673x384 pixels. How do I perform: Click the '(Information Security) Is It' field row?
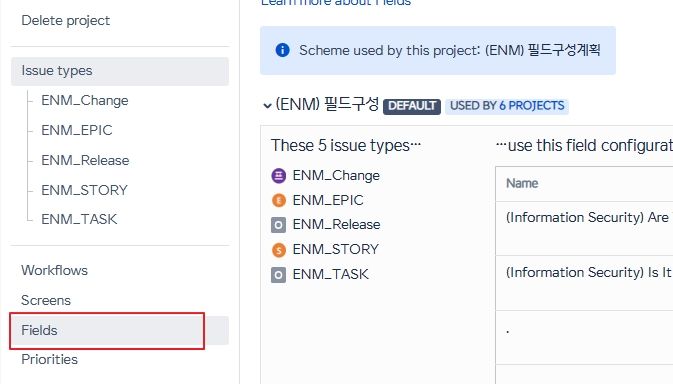click(584, 283)
